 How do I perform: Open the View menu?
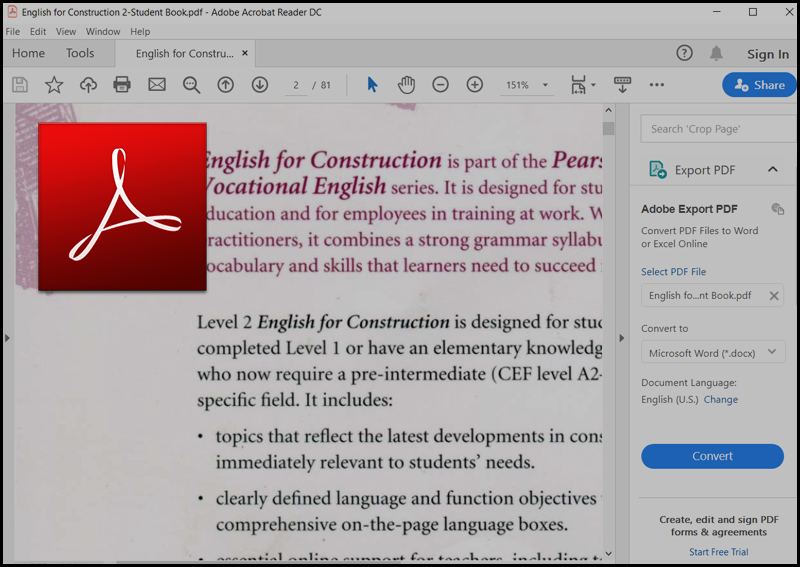coord(66,32)
